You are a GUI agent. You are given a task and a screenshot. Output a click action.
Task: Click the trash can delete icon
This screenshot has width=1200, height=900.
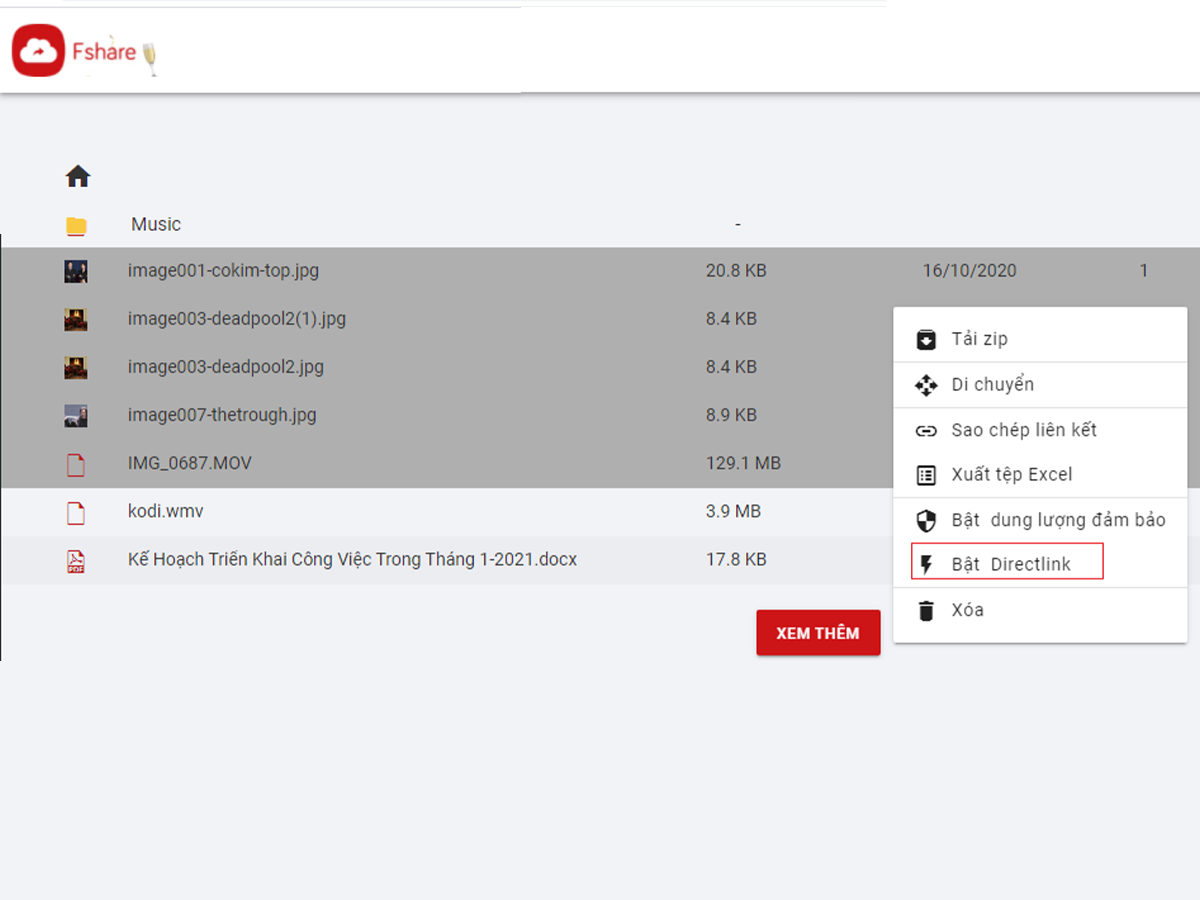[926, 610]
